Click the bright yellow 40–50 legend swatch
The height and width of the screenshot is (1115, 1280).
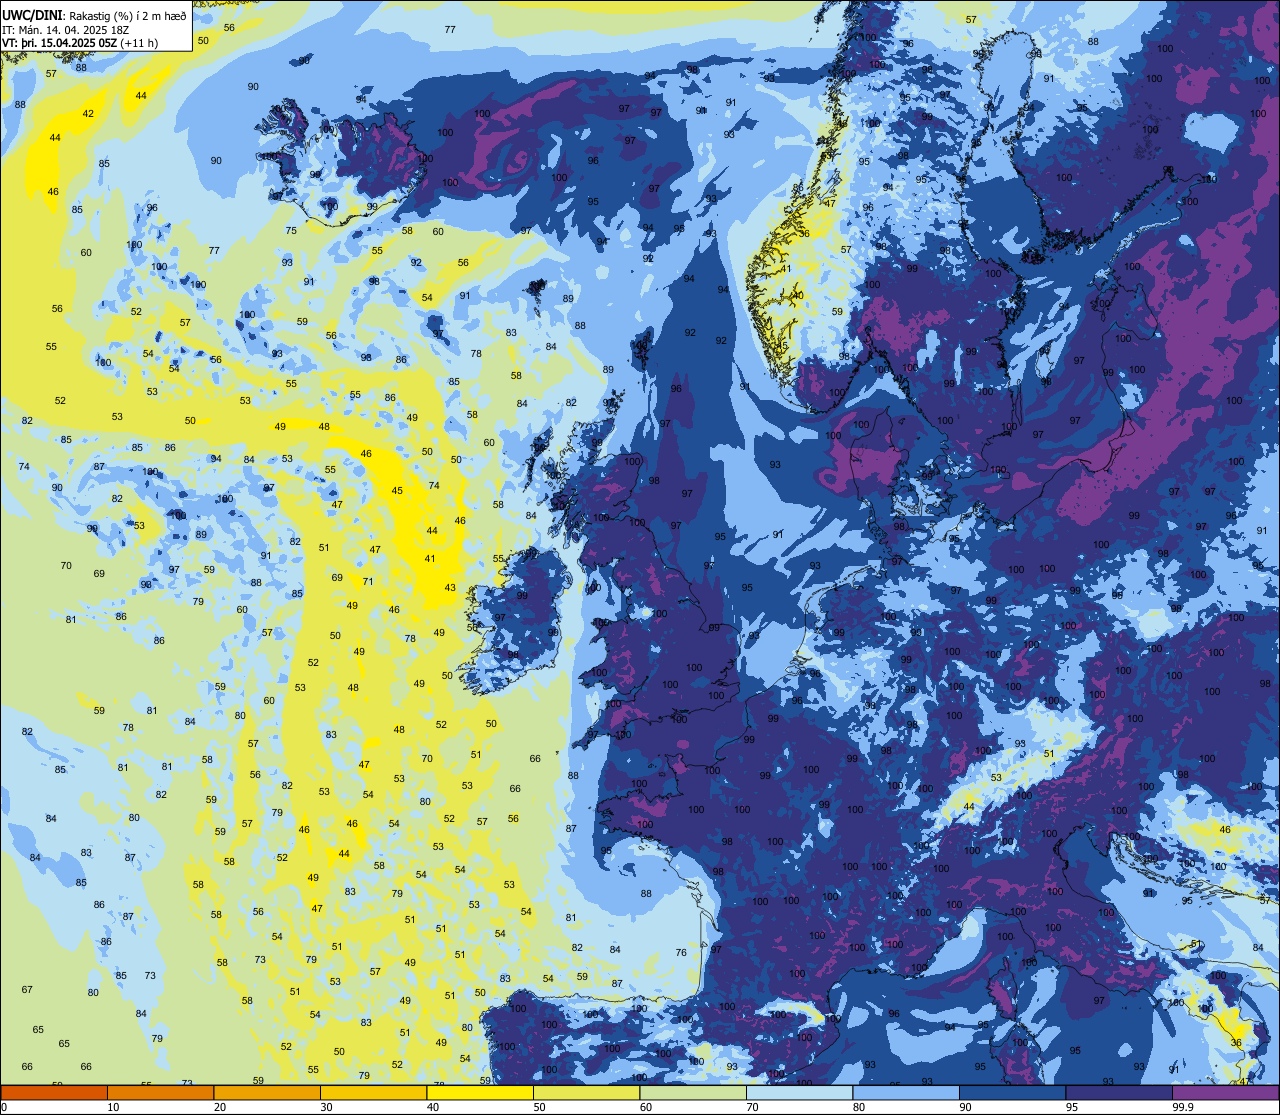tap(480, 1093)
